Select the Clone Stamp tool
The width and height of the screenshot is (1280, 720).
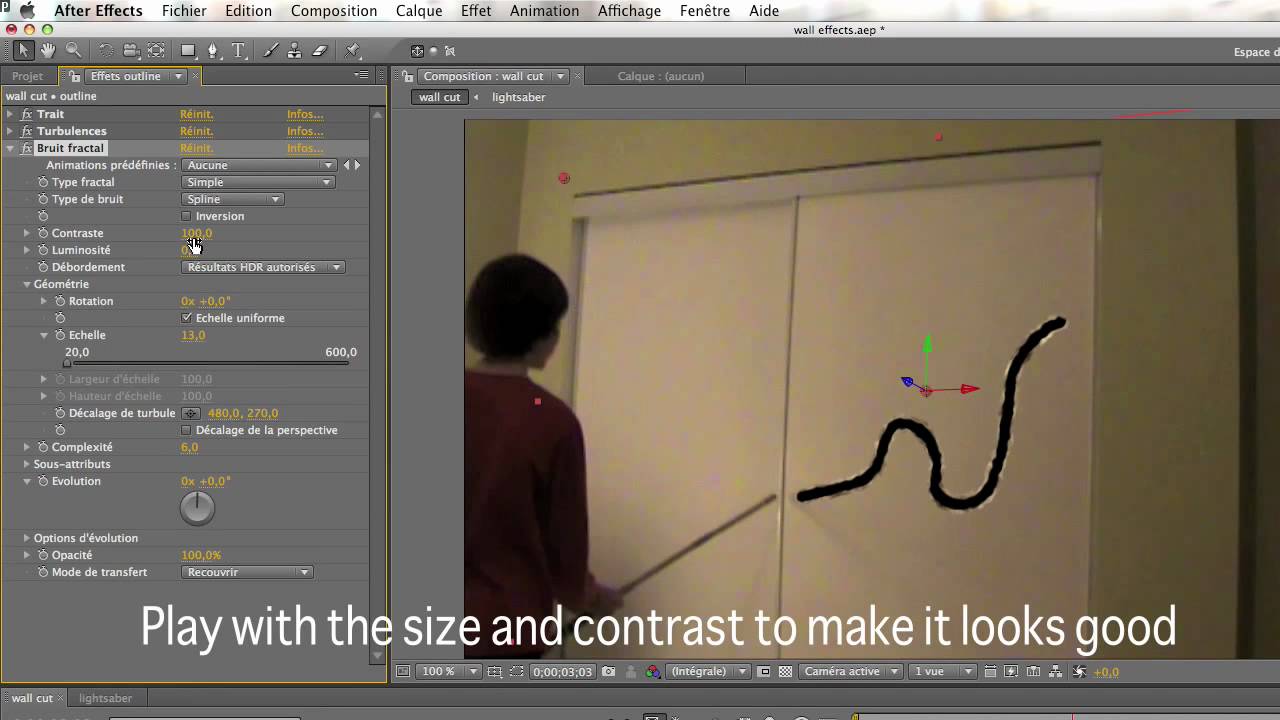click(295, 50)
